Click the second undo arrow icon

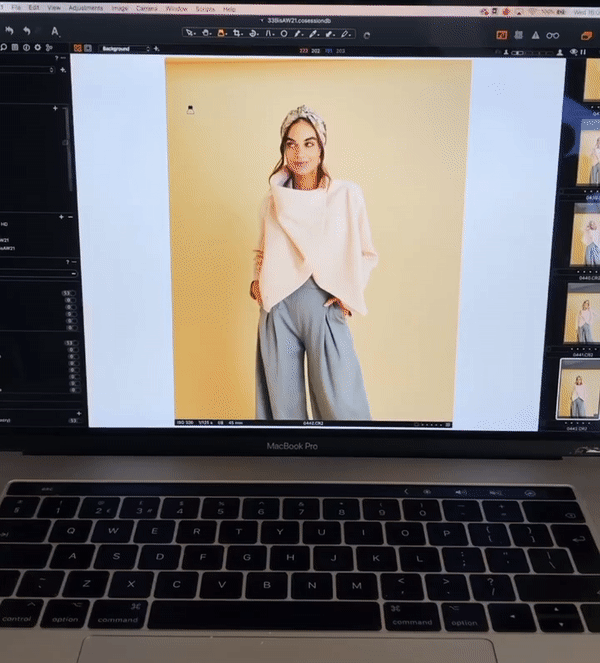click(x=27, y=30)
